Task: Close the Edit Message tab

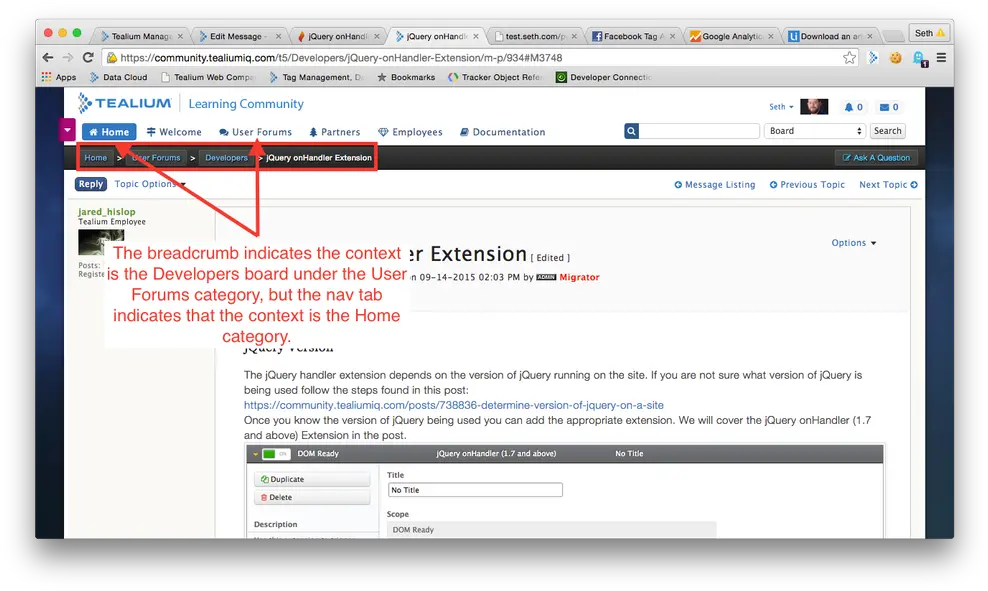Action: click(279, 37)
